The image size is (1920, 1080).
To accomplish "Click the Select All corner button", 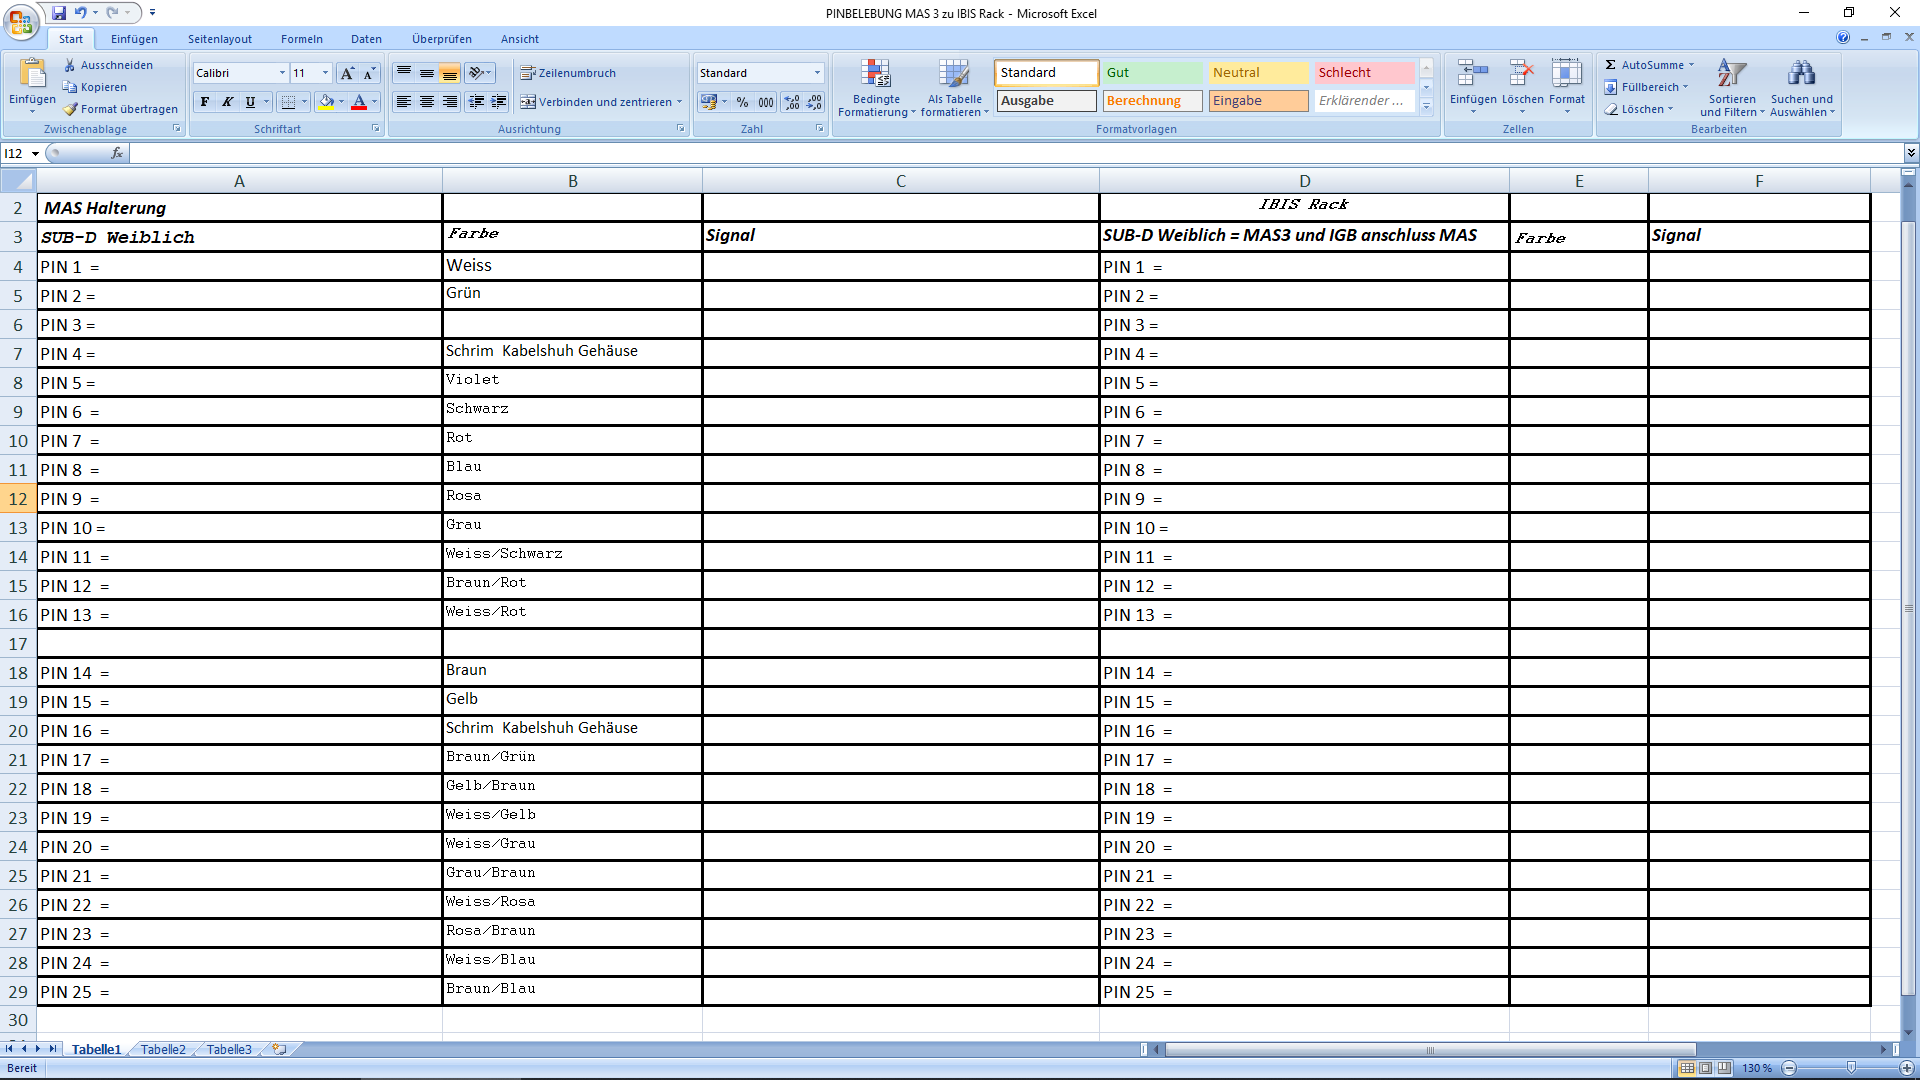I will 19,181.
